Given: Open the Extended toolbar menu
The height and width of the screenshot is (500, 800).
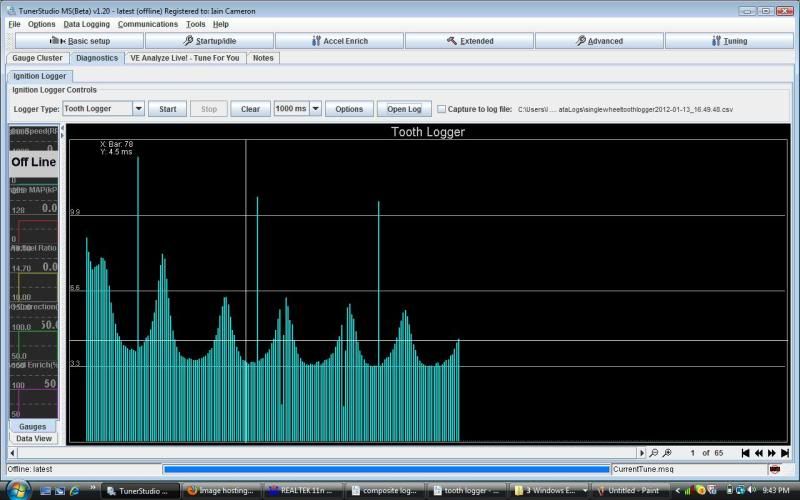Looking at the screenshot, I should [x=469, y=41].
